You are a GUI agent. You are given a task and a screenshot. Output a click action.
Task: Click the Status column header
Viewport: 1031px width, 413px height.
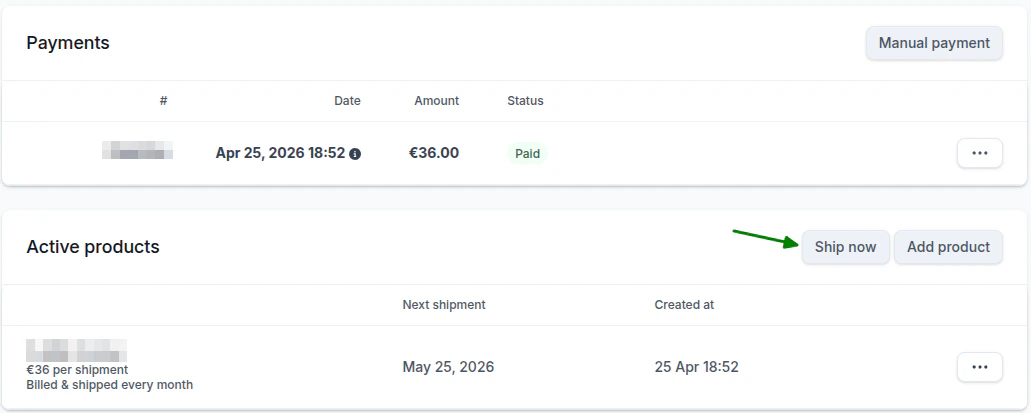click(525, 101)
